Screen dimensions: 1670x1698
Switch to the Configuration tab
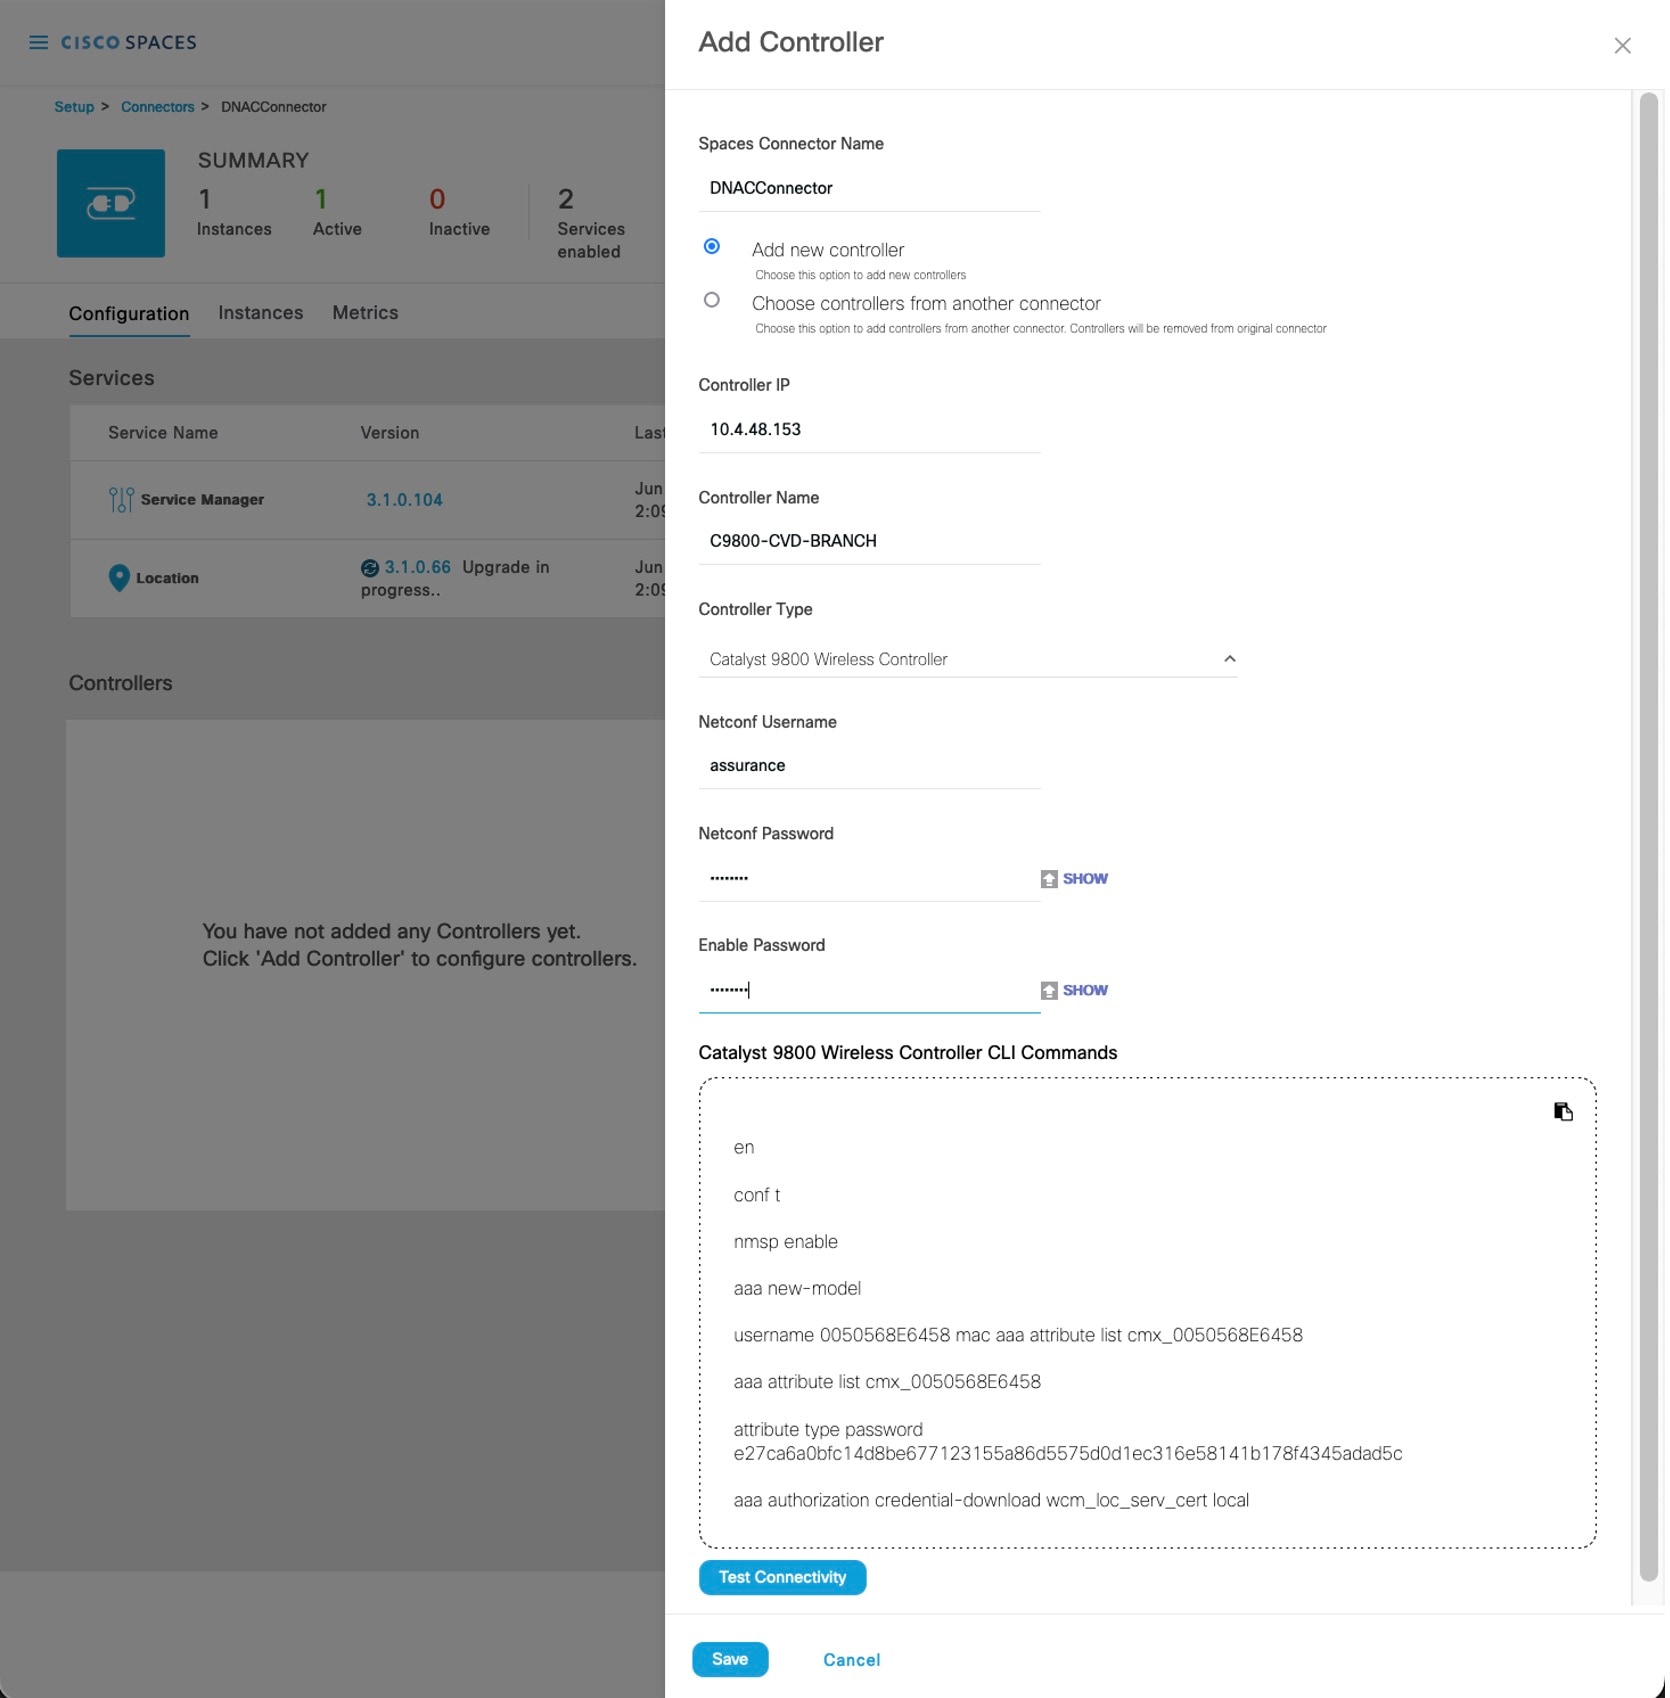click(129, 313)
